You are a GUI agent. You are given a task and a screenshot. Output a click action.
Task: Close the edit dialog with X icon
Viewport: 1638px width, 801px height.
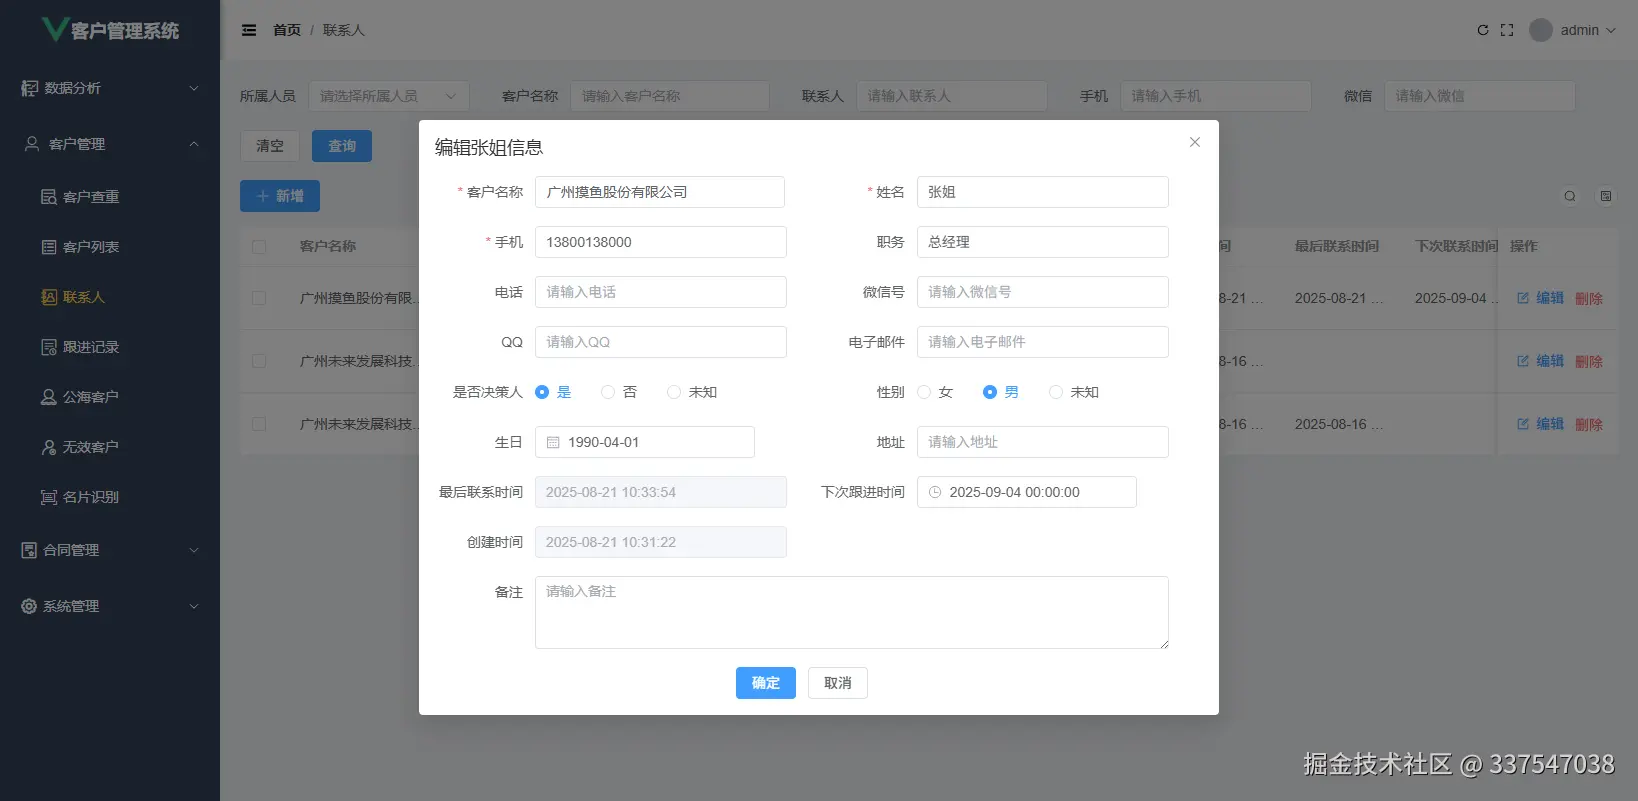[1194, 142]
